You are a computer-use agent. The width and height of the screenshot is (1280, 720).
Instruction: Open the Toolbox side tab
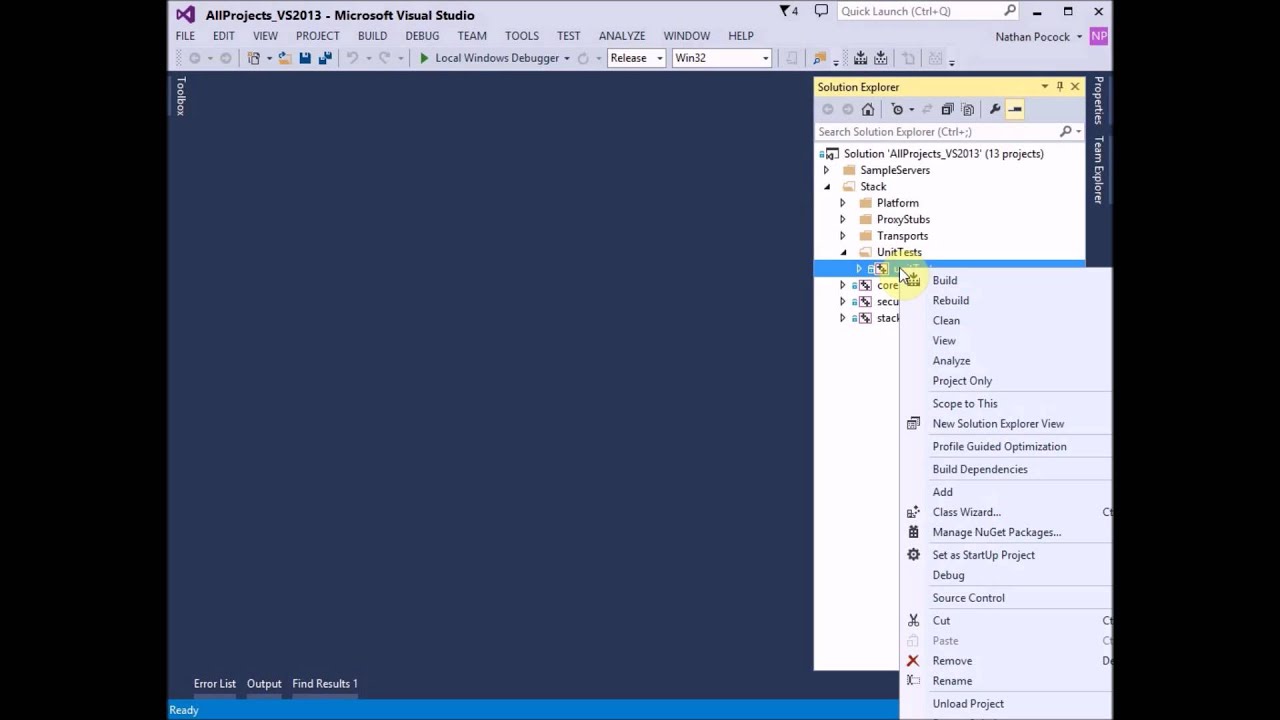point(181,96)
